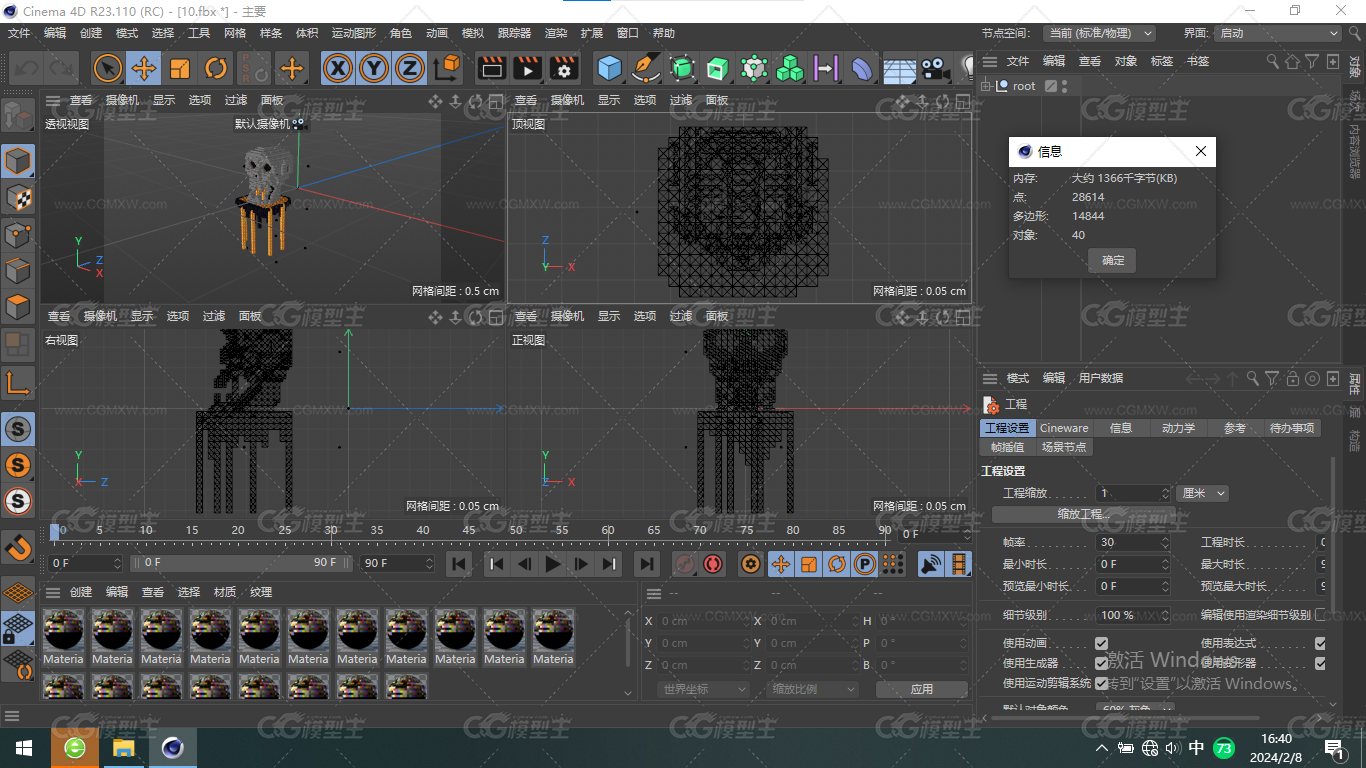Viewport: 1366px width, 768px height.
Task: Add a Cube primitive object
Action: 609,68
